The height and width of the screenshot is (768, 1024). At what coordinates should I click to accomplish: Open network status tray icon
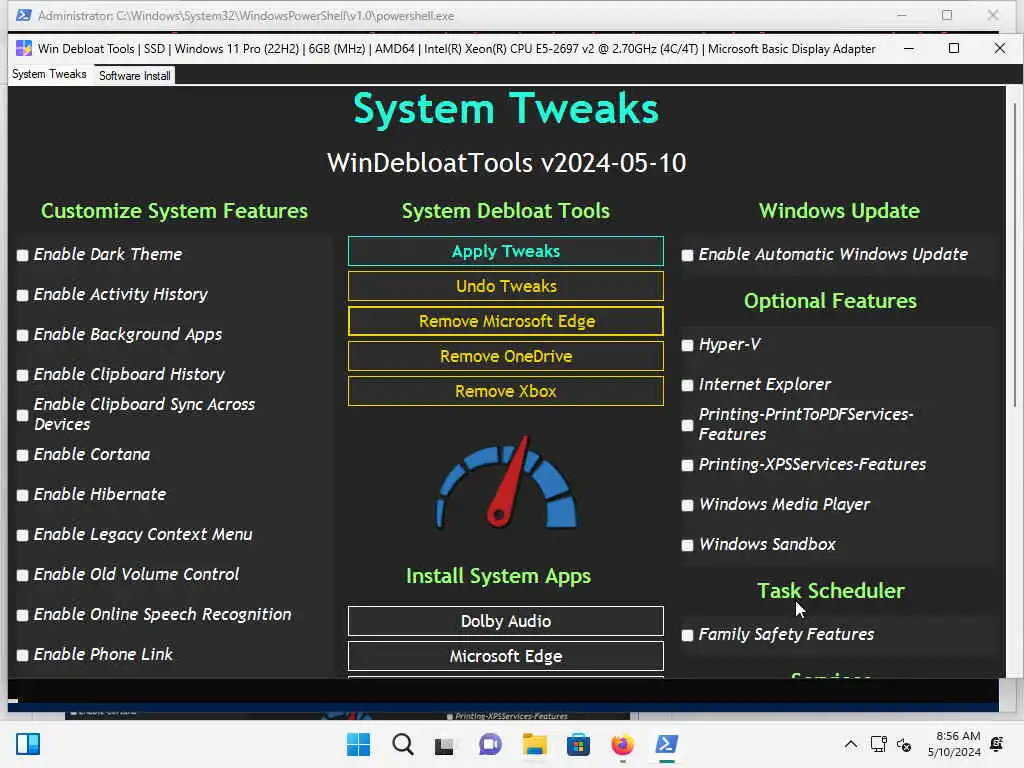tap(878, 744)
